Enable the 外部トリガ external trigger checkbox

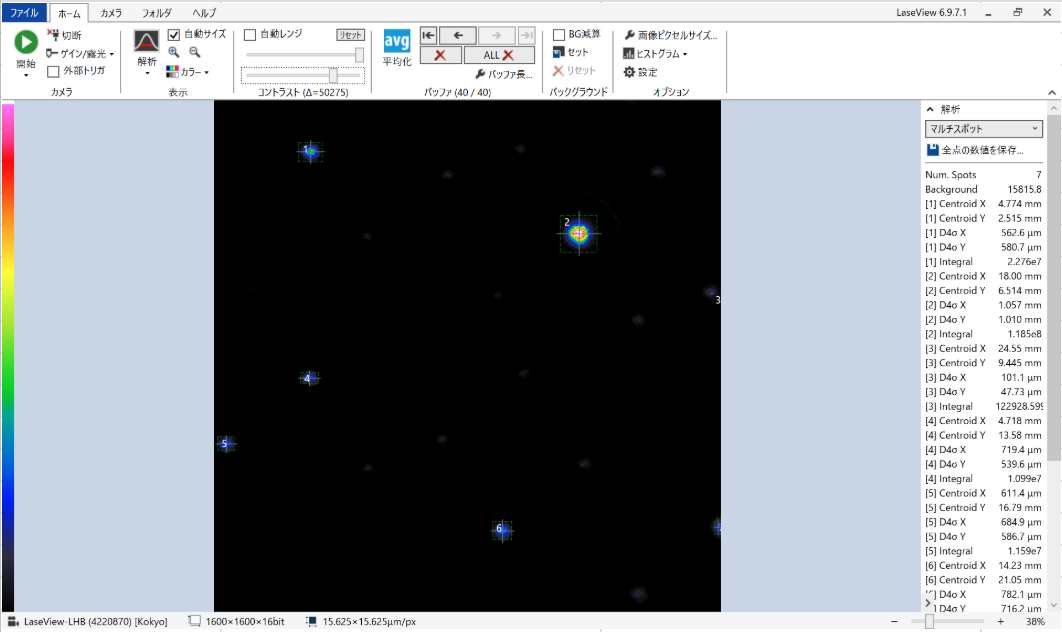click(54, 71)
